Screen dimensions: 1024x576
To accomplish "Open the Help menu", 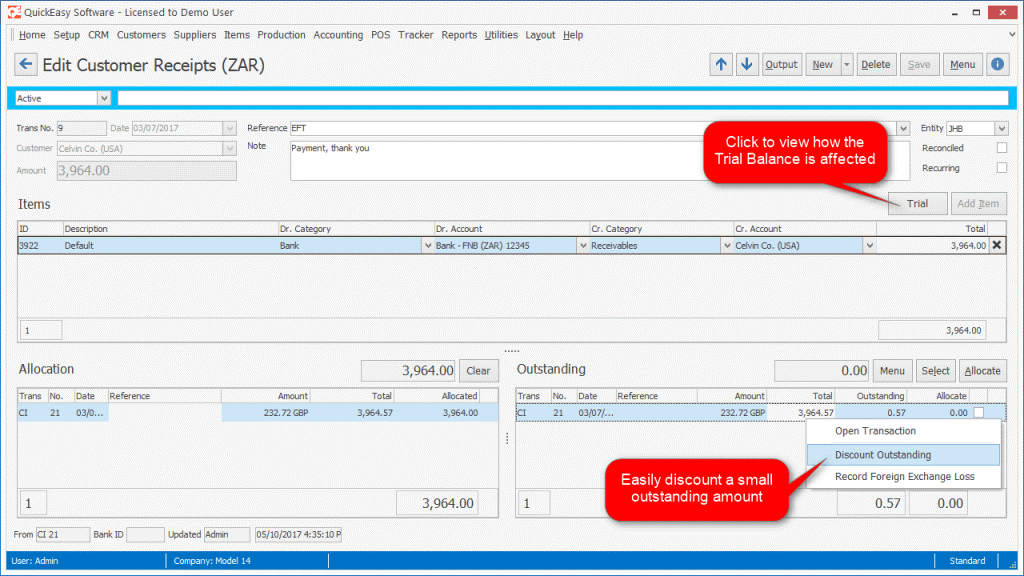I will click(x=573, y=35).
